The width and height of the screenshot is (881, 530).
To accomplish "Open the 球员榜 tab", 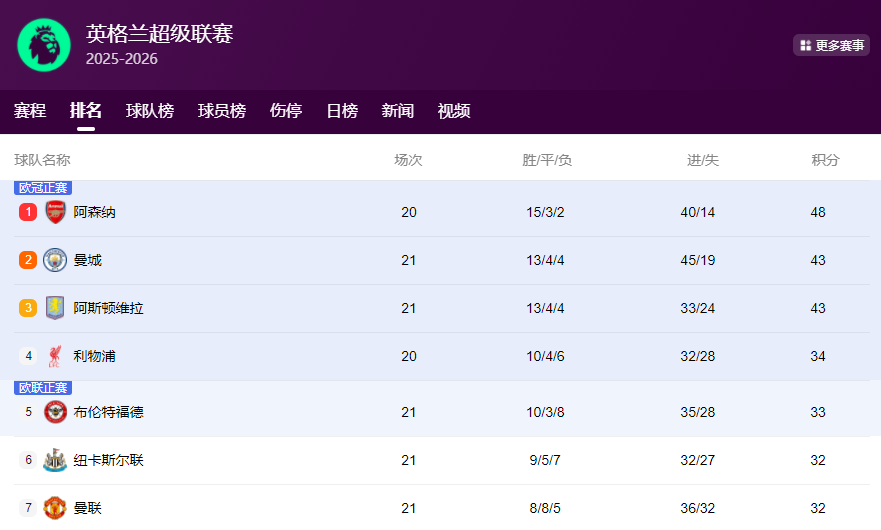I will click(222, 111).
